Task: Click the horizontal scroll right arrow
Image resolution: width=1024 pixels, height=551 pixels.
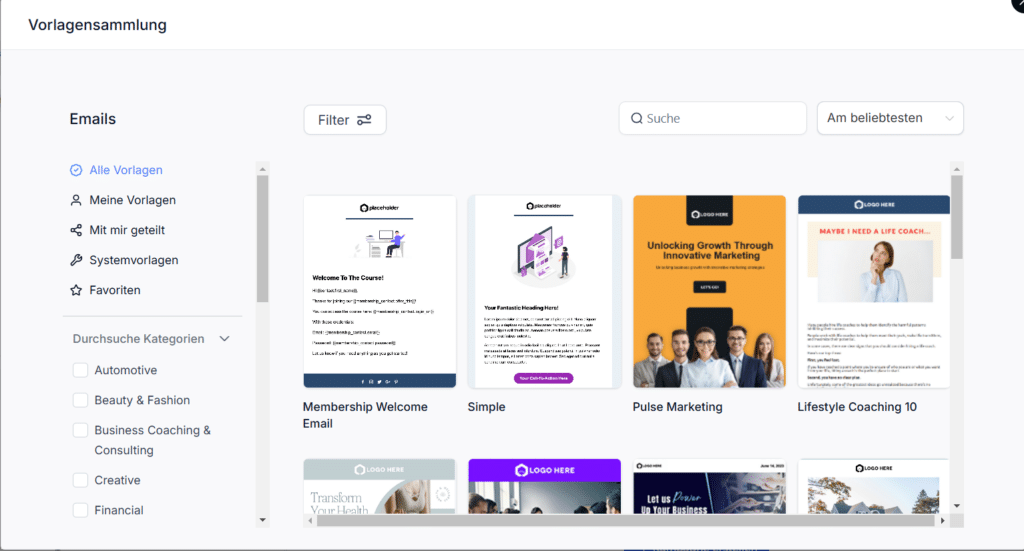Action: click(942, 521)
